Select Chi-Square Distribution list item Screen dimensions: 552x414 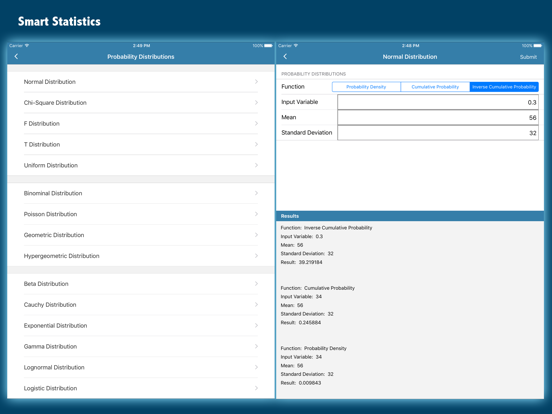(x=141, y=102)
